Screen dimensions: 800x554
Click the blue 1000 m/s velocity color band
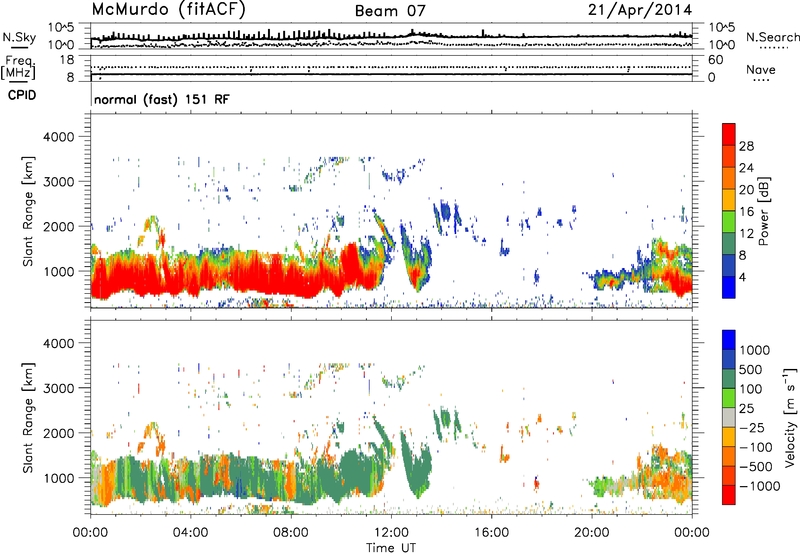[x=729, y=340]
